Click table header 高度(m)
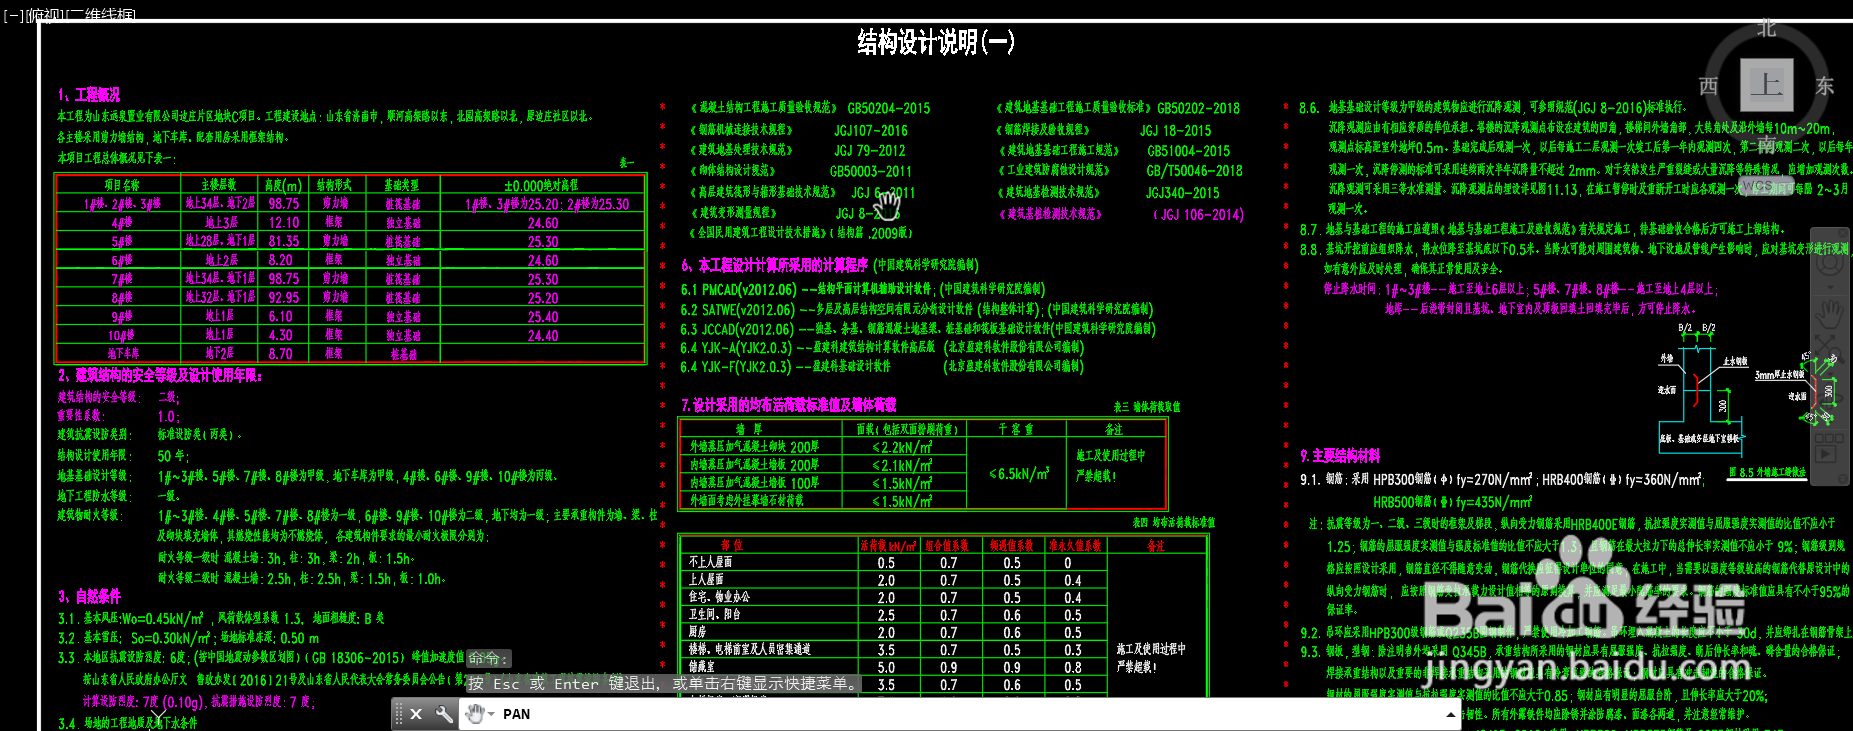Viewport: 1853px width, 731px height. click(283, 185)
